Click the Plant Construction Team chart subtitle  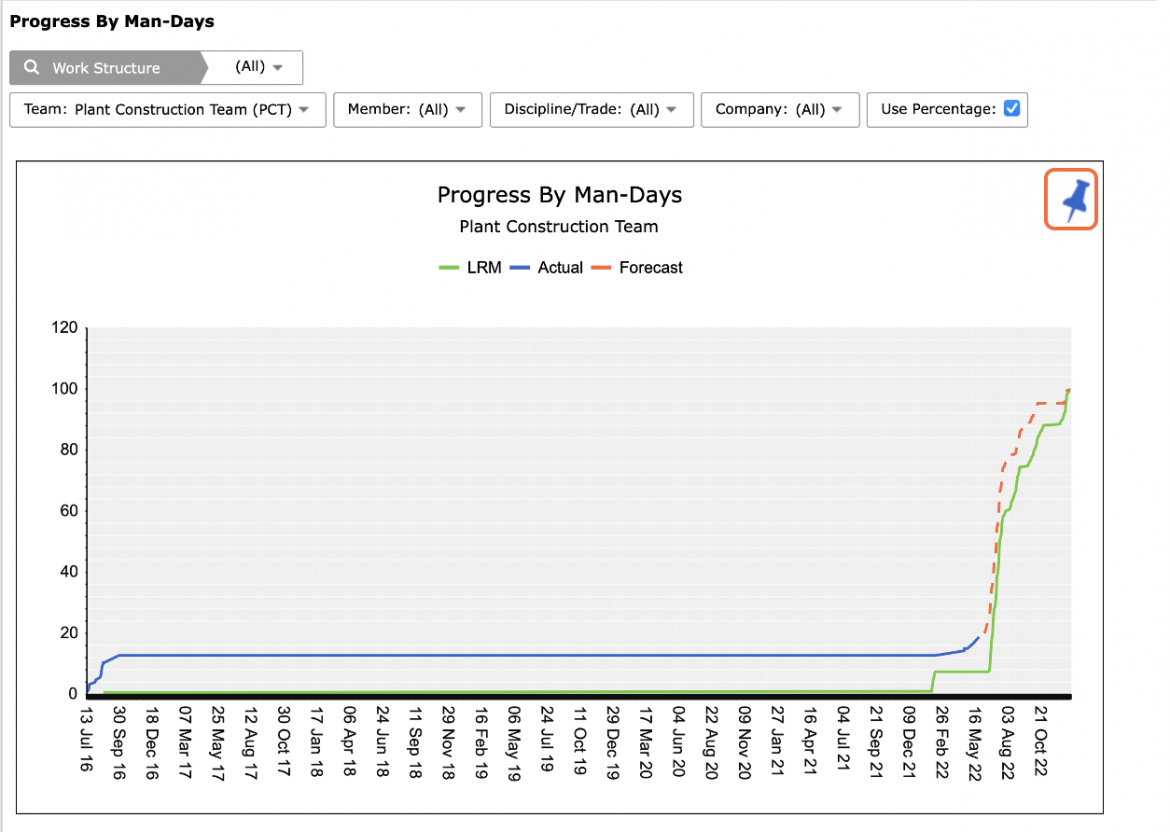point(559,227)
